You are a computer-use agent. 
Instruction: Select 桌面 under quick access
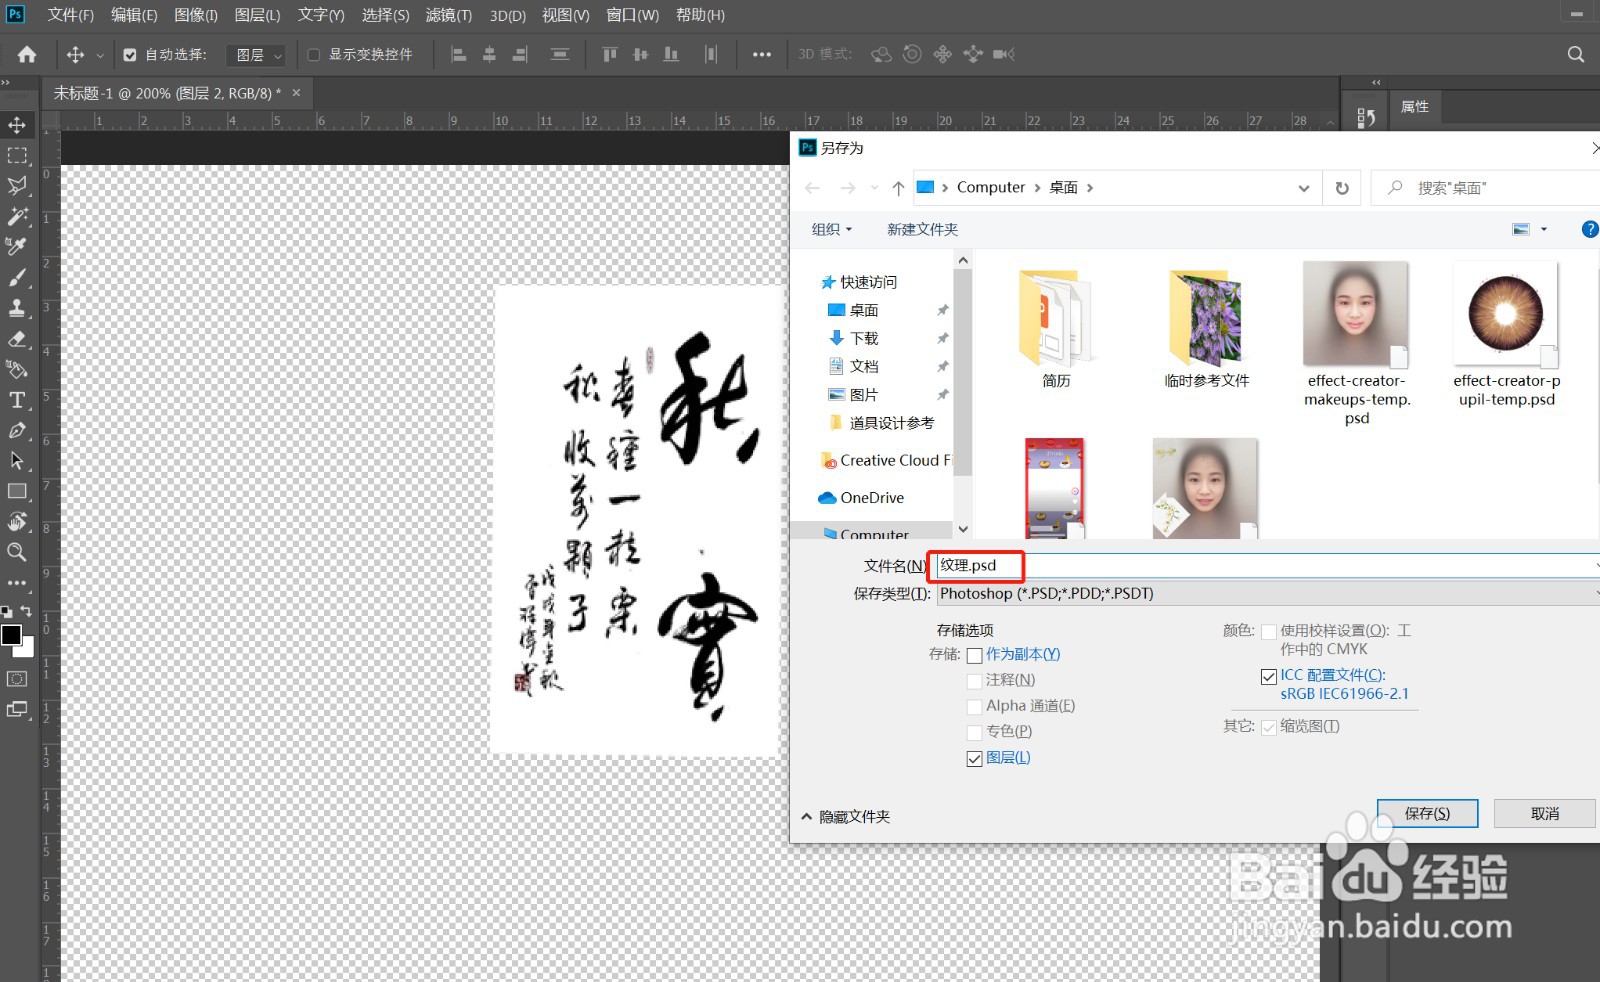pyautogui.click(x=864, y=310)
